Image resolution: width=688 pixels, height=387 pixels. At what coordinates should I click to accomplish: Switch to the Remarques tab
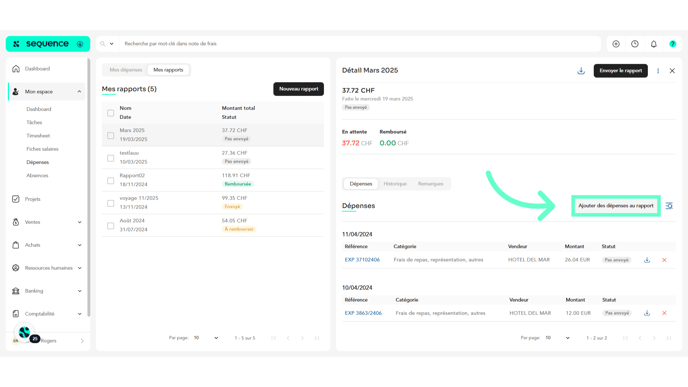pos(430,184)
